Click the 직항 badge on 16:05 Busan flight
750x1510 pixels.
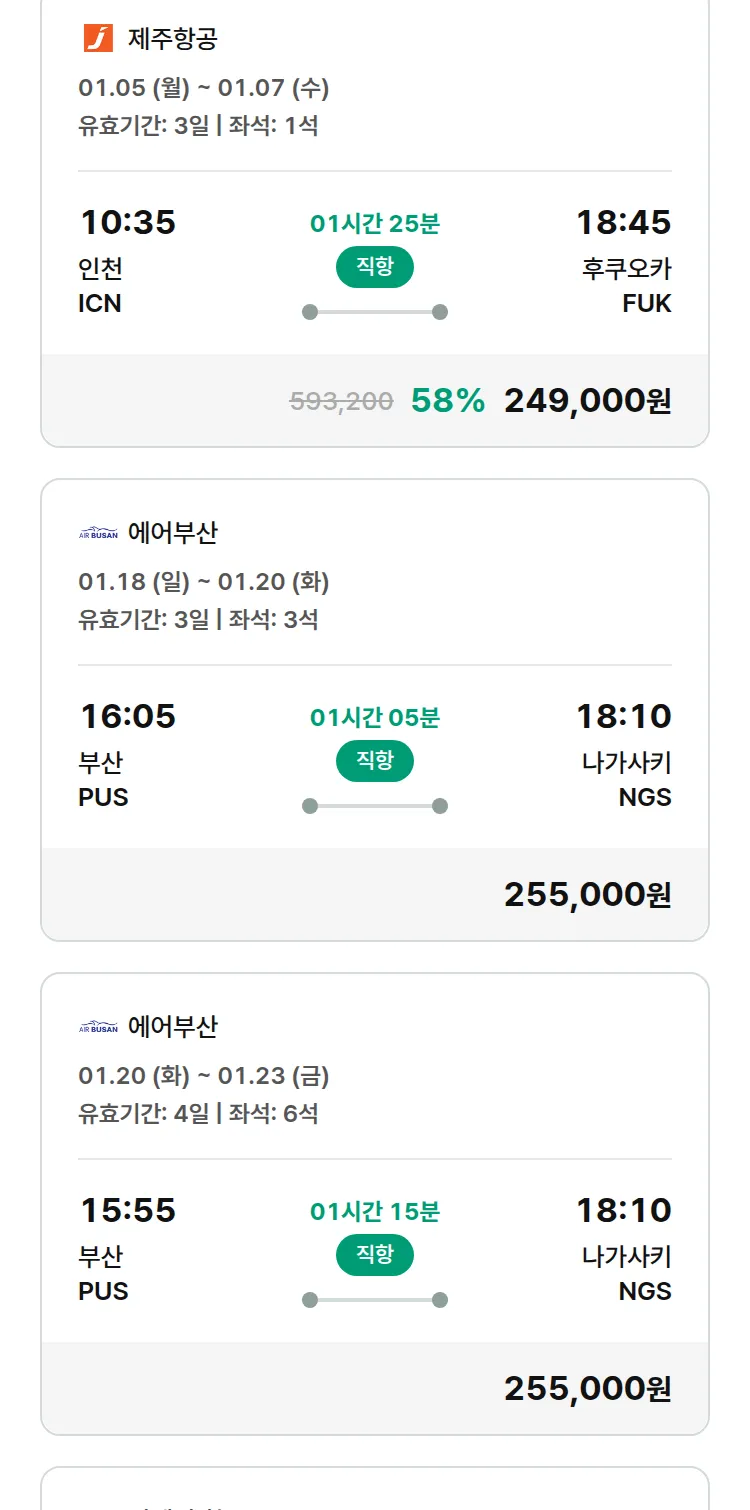point(374,761)
